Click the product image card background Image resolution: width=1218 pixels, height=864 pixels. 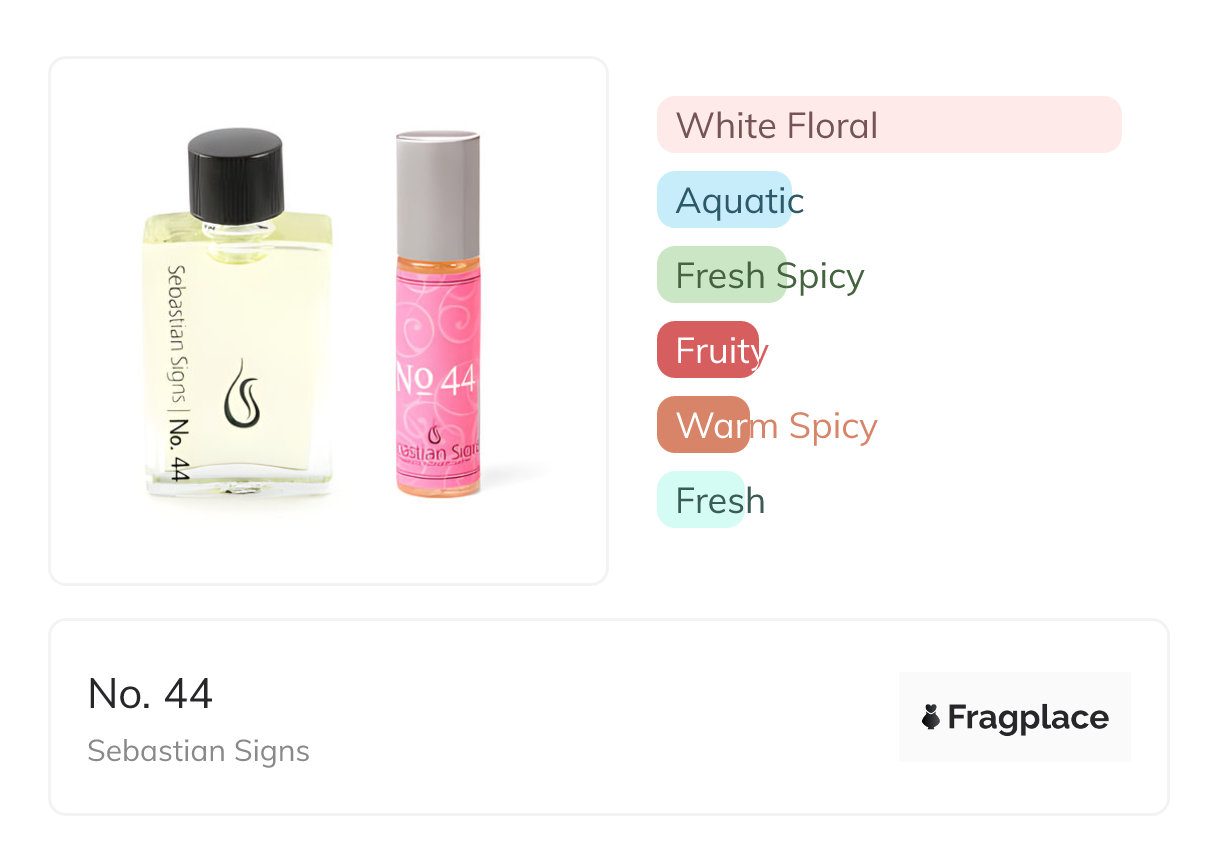[x=329, y=321]
